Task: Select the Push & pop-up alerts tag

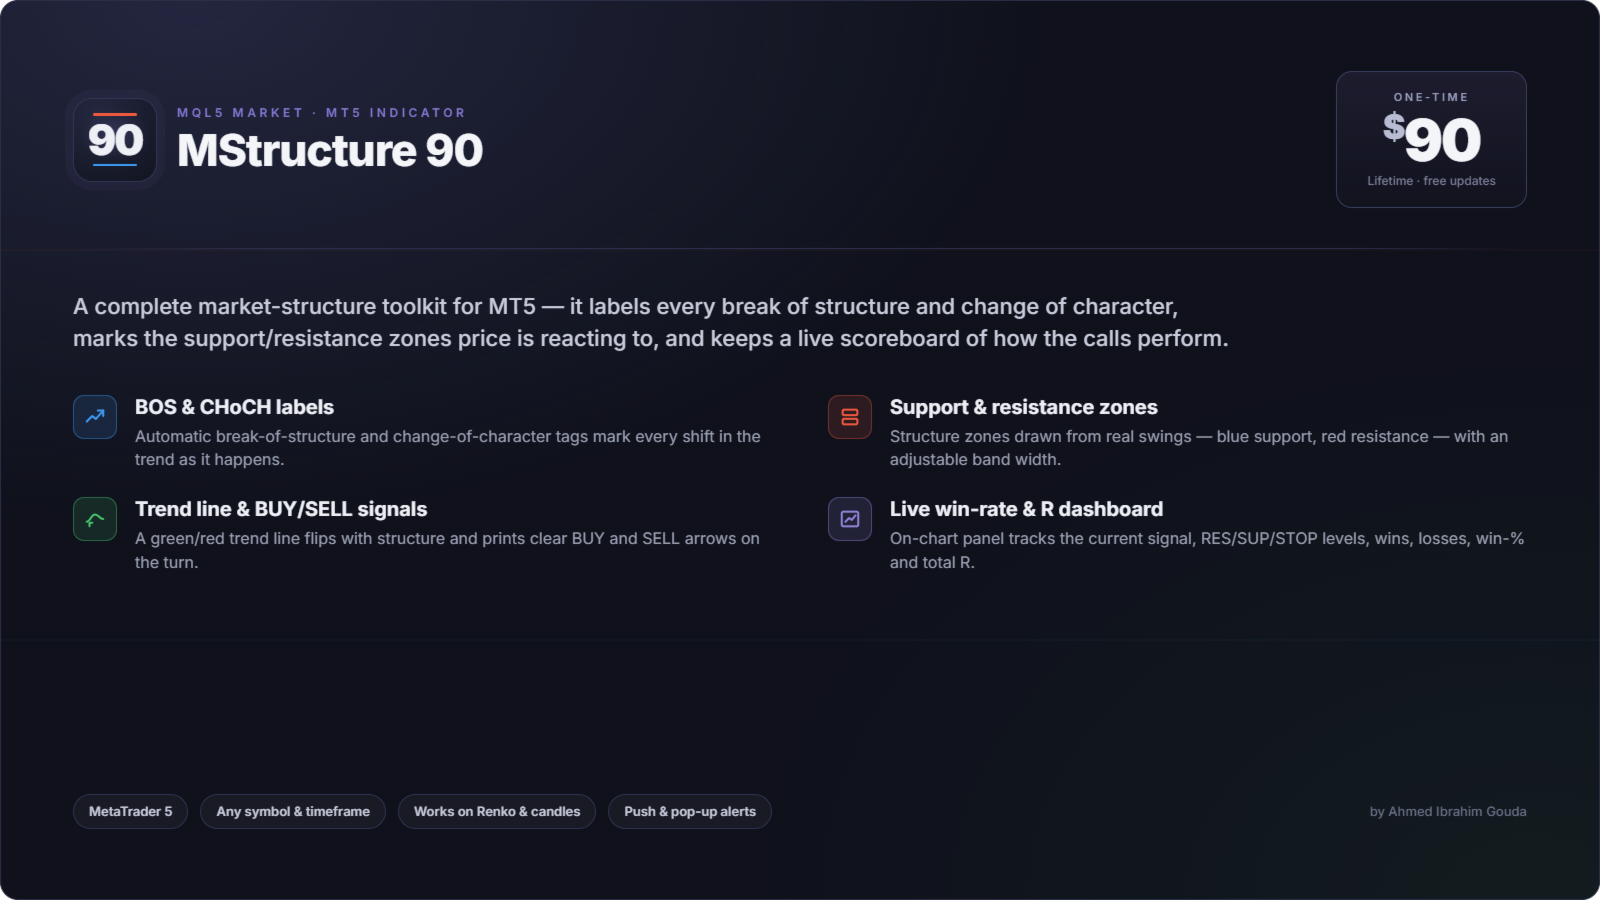Action: (690, 812)
